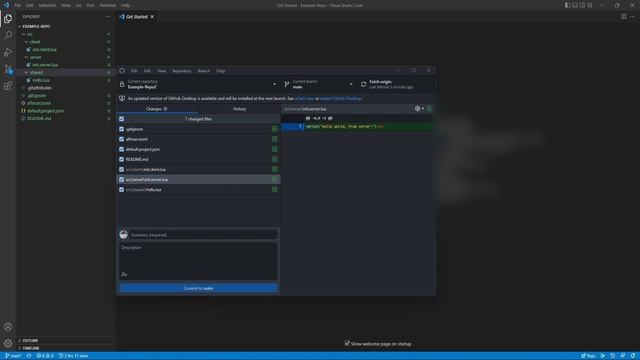Close the Get Started tab
Image resolution: width=640 pixels, height=360 pixels.
pos(152,17)
